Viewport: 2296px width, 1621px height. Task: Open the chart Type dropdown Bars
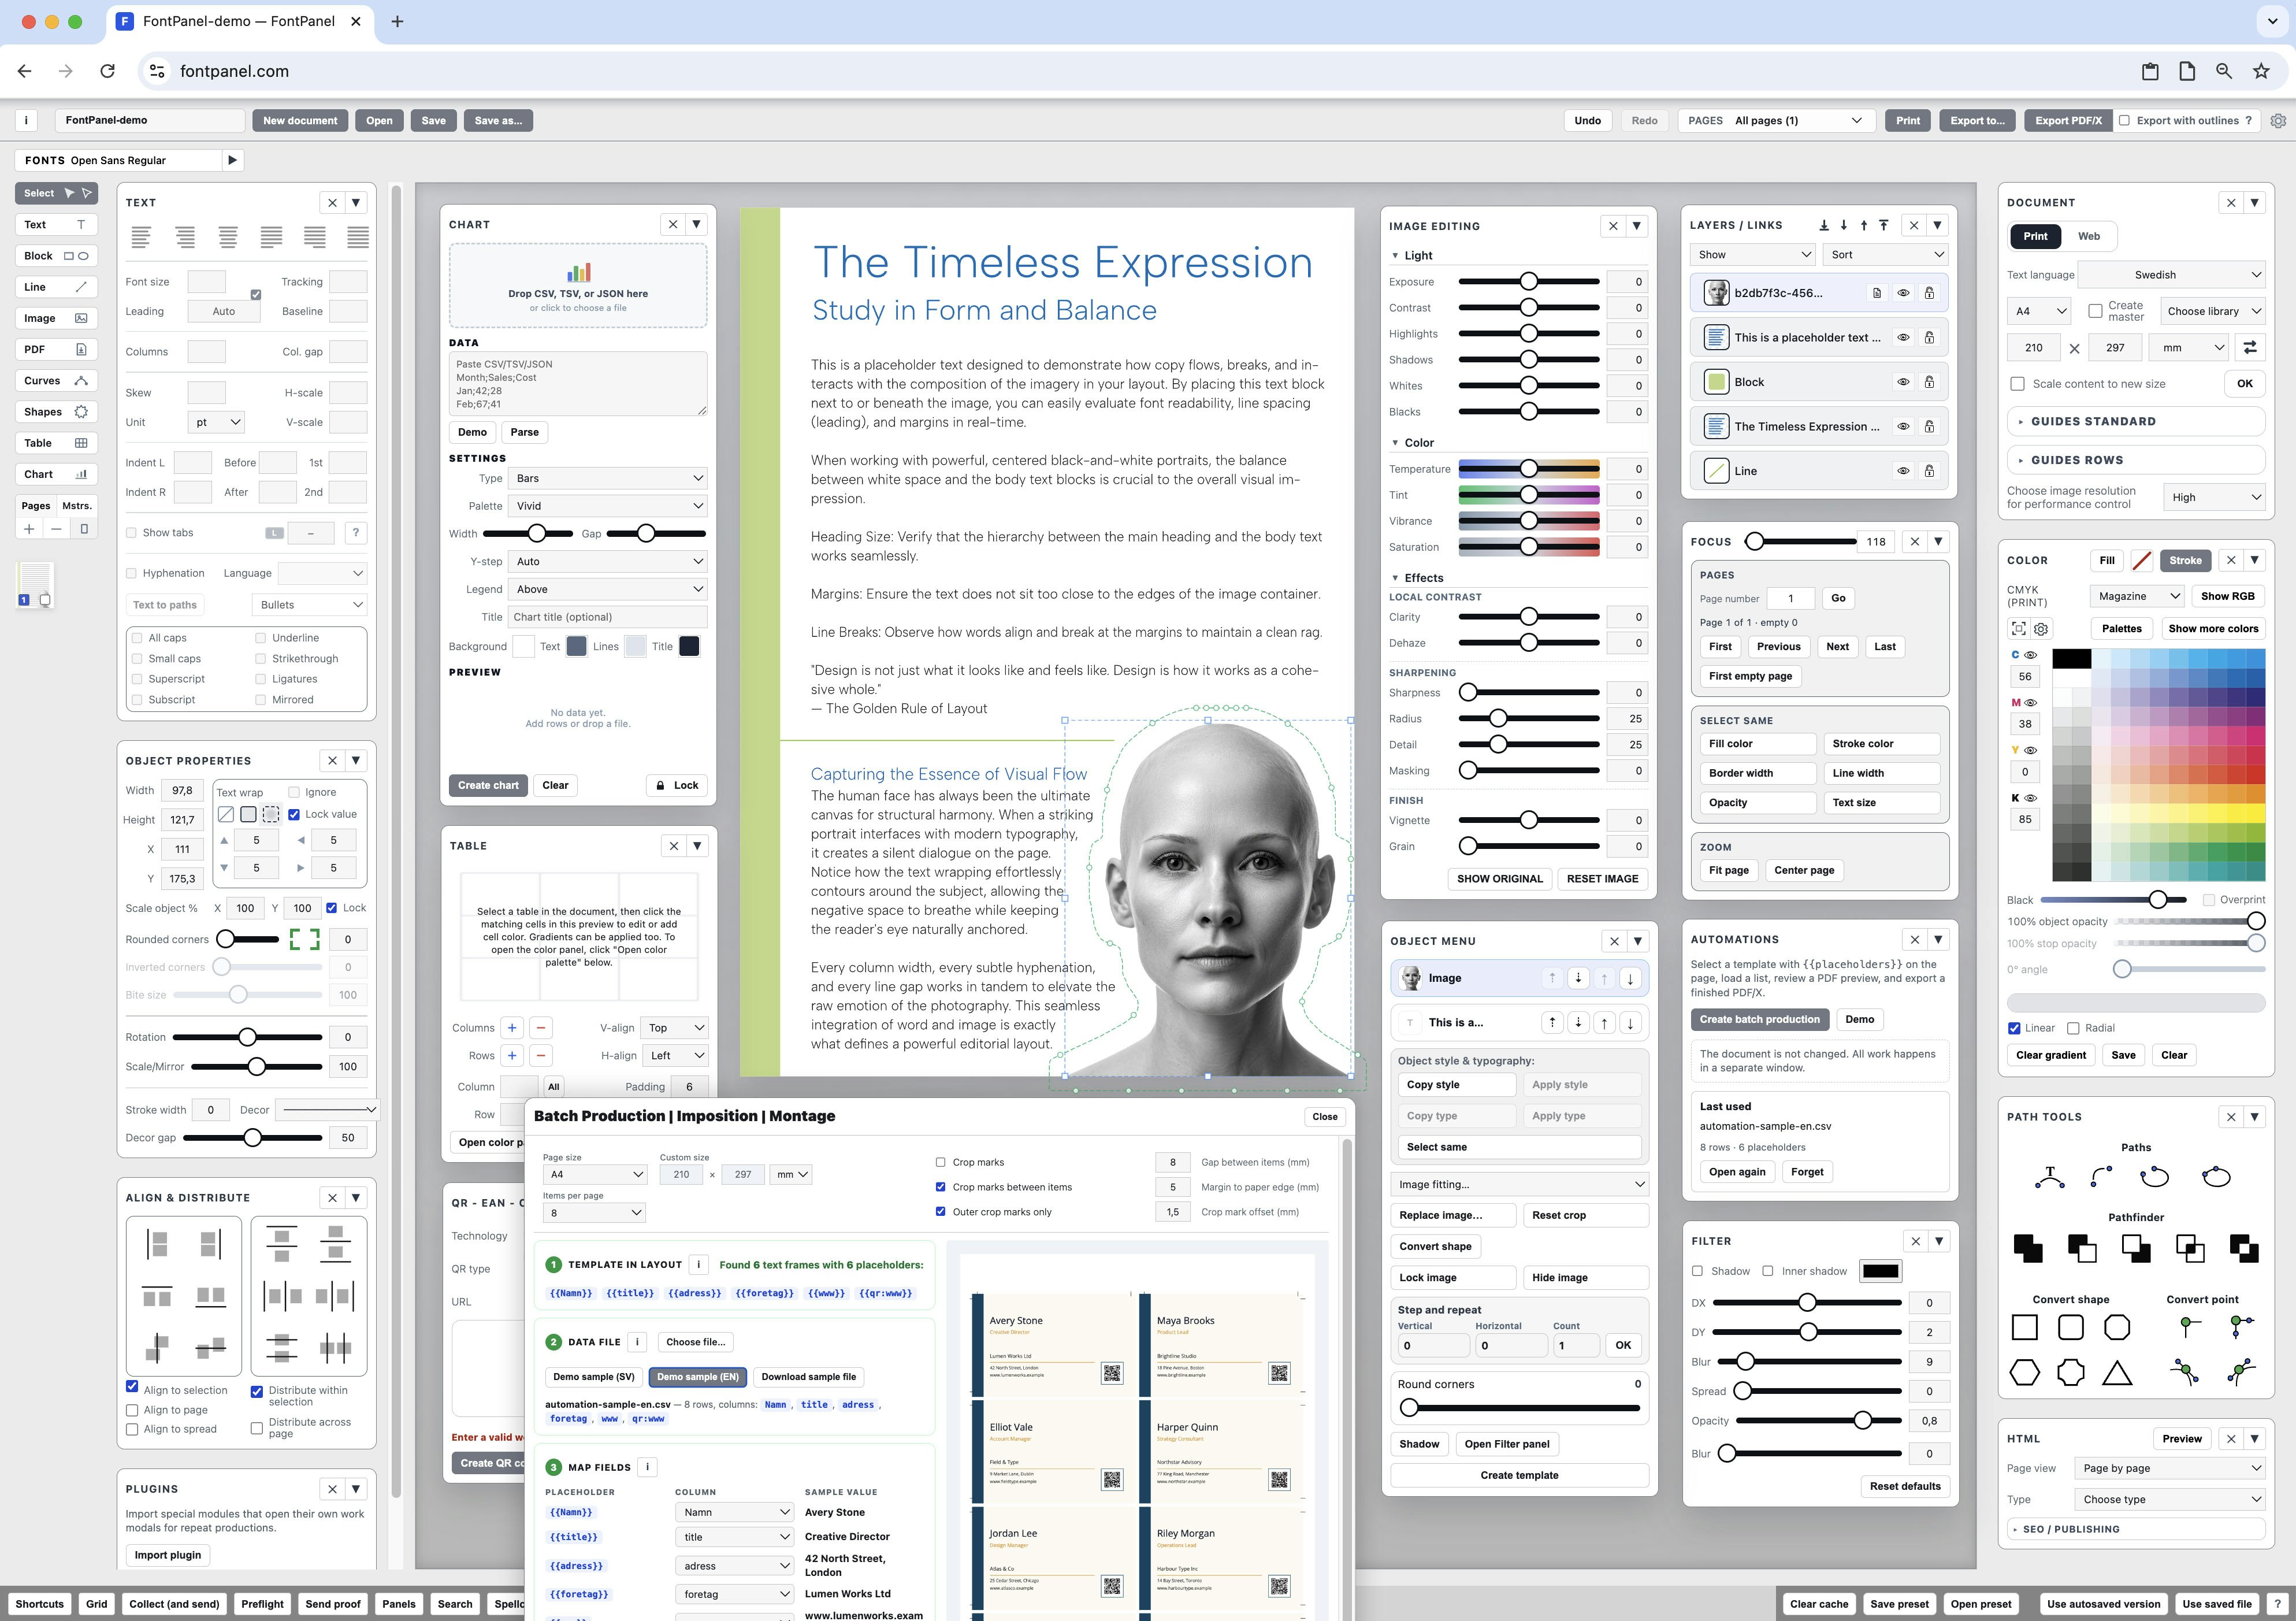click(608, 478)
